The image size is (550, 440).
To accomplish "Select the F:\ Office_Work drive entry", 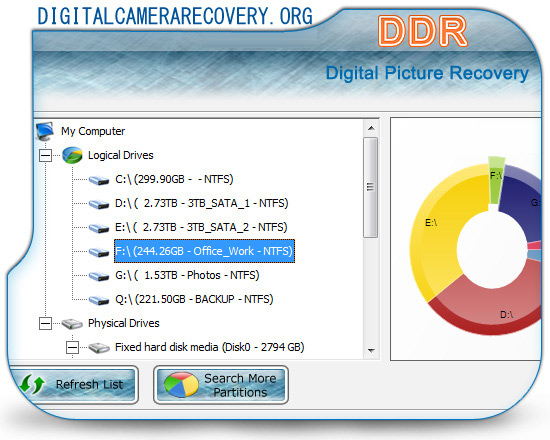I will [x=204, y=251].
